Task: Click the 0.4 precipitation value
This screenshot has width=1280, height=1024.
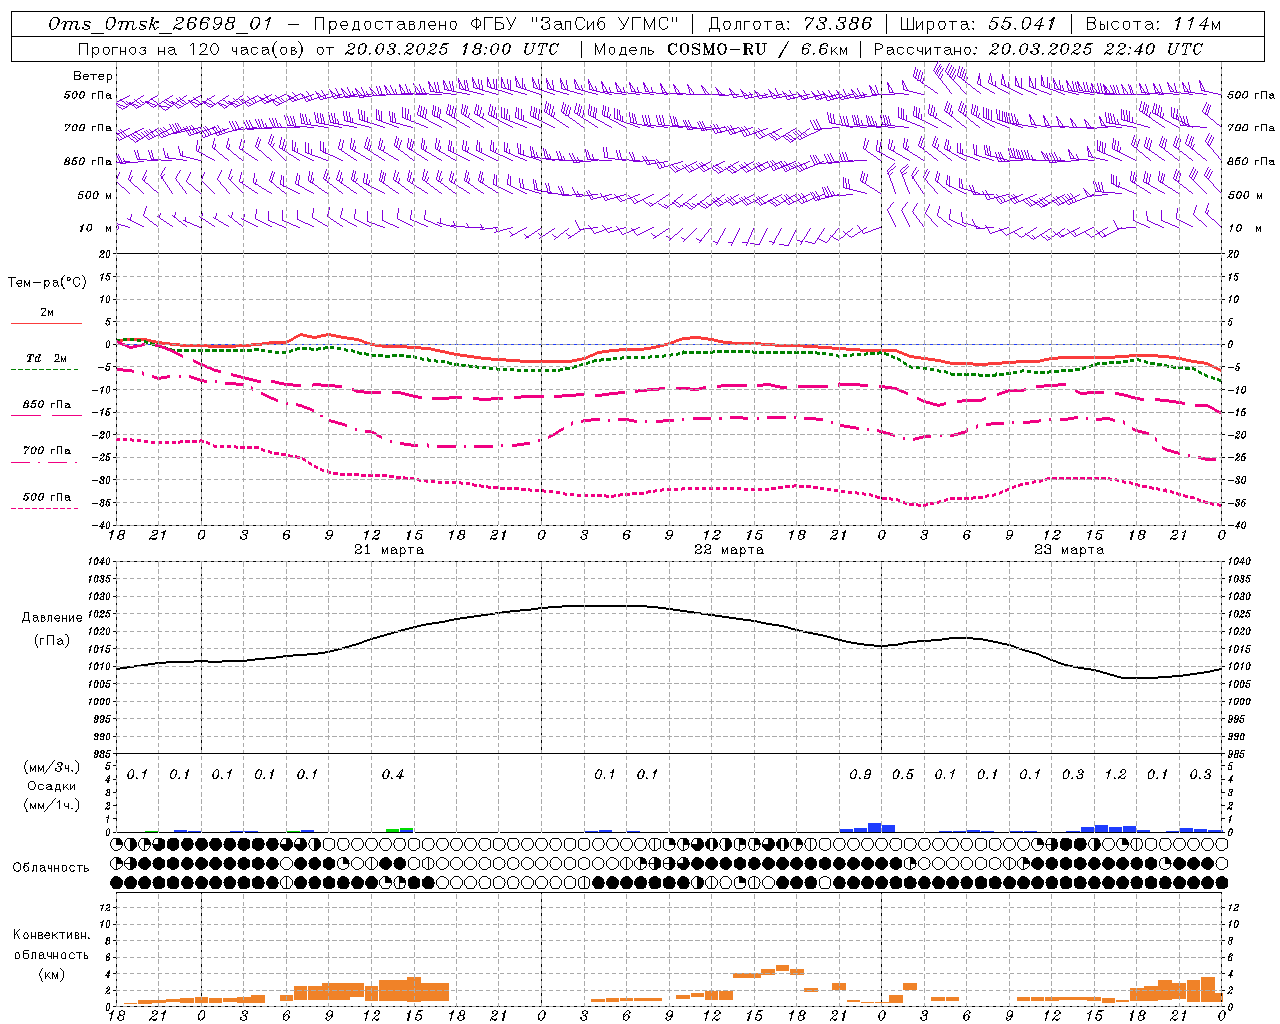Action: [393, 775]
